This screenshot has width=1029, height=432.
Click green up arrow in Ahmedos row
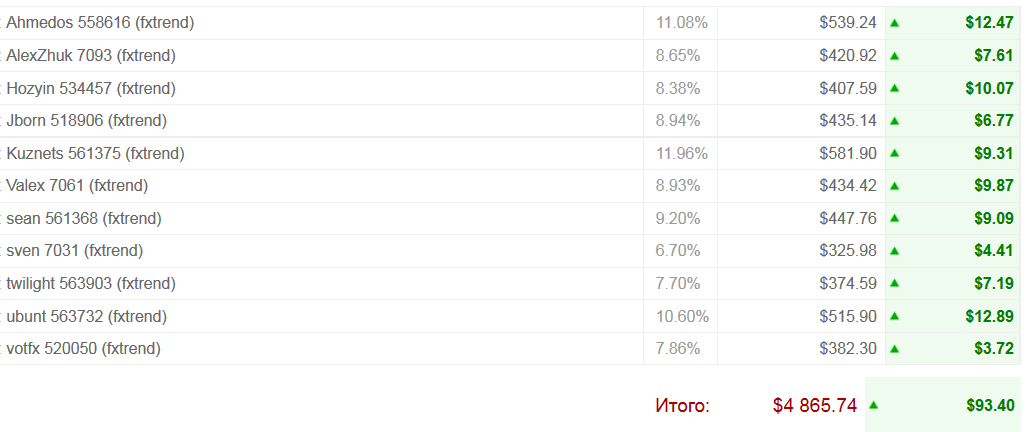pos(894,22)
